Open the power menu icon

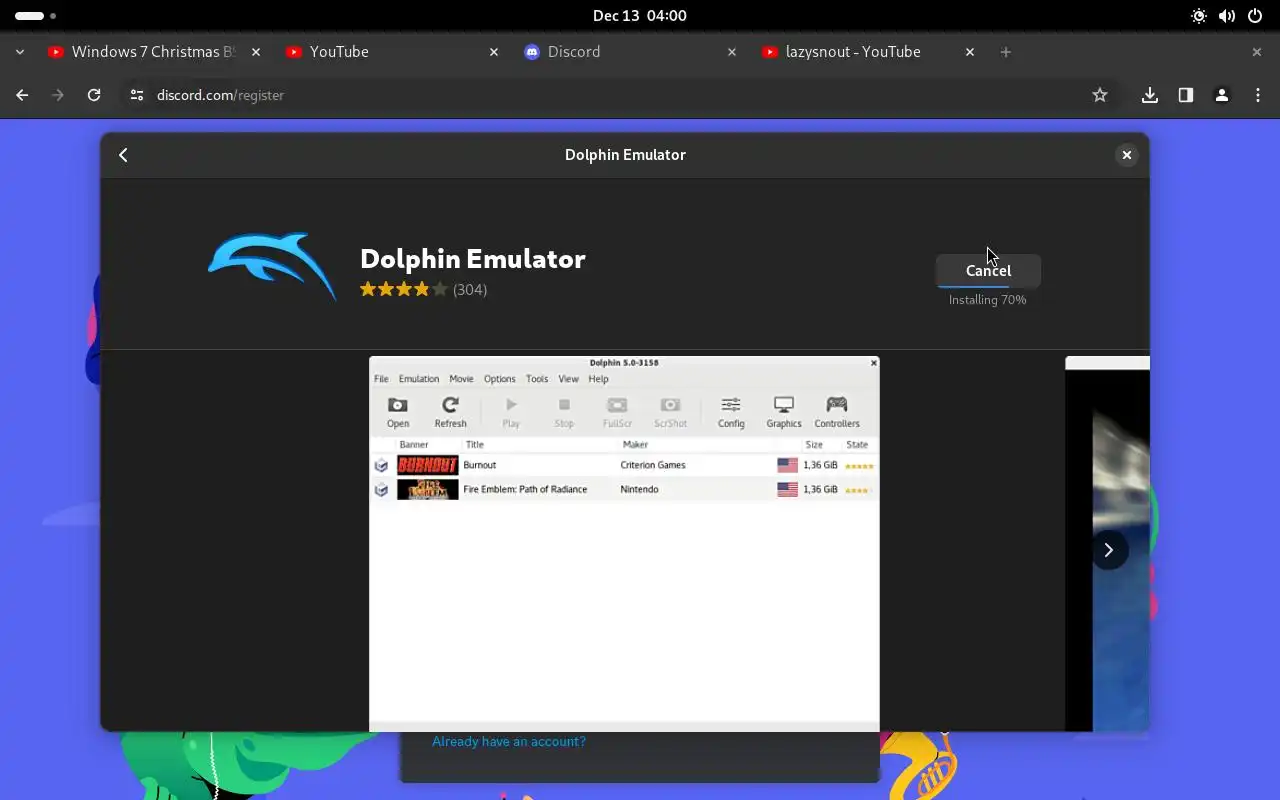1255,16
